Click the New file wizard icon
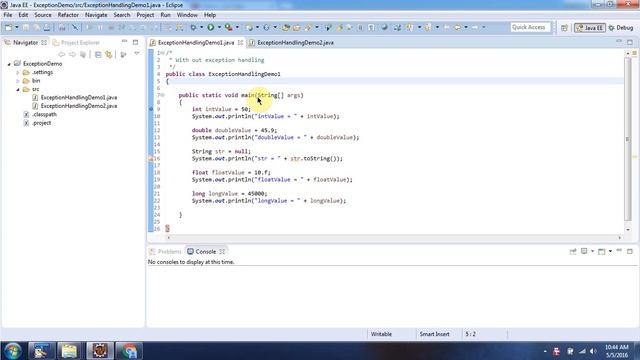 click(9, 27)
